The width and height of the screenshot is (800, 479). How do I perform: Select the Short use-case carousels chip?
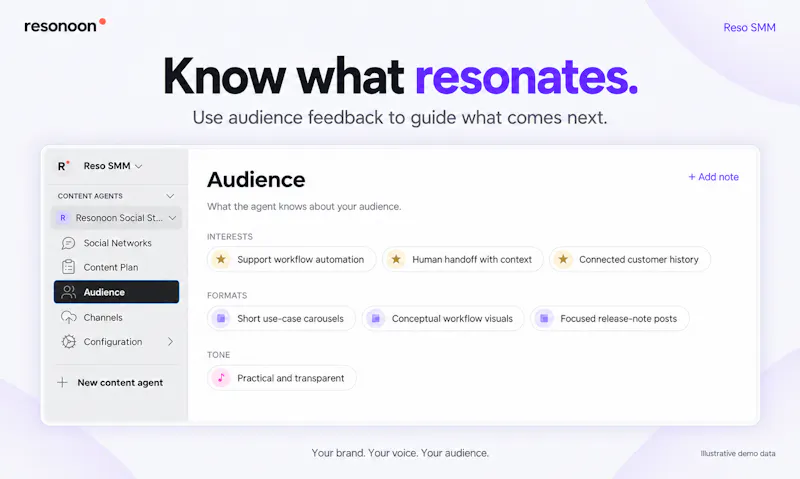[281, 318]
